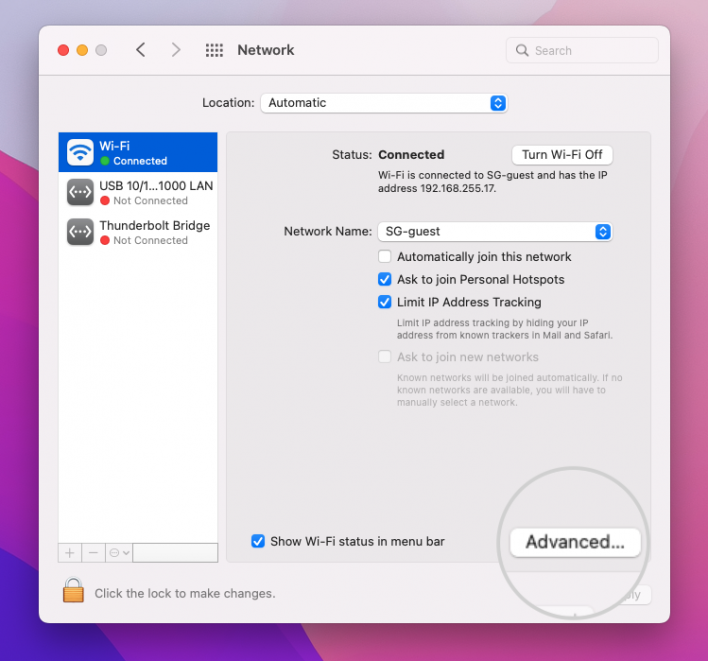The image size is (708, 661).
Task: Go forward with the right chevron arrow
Action: (x=176, y=50)
